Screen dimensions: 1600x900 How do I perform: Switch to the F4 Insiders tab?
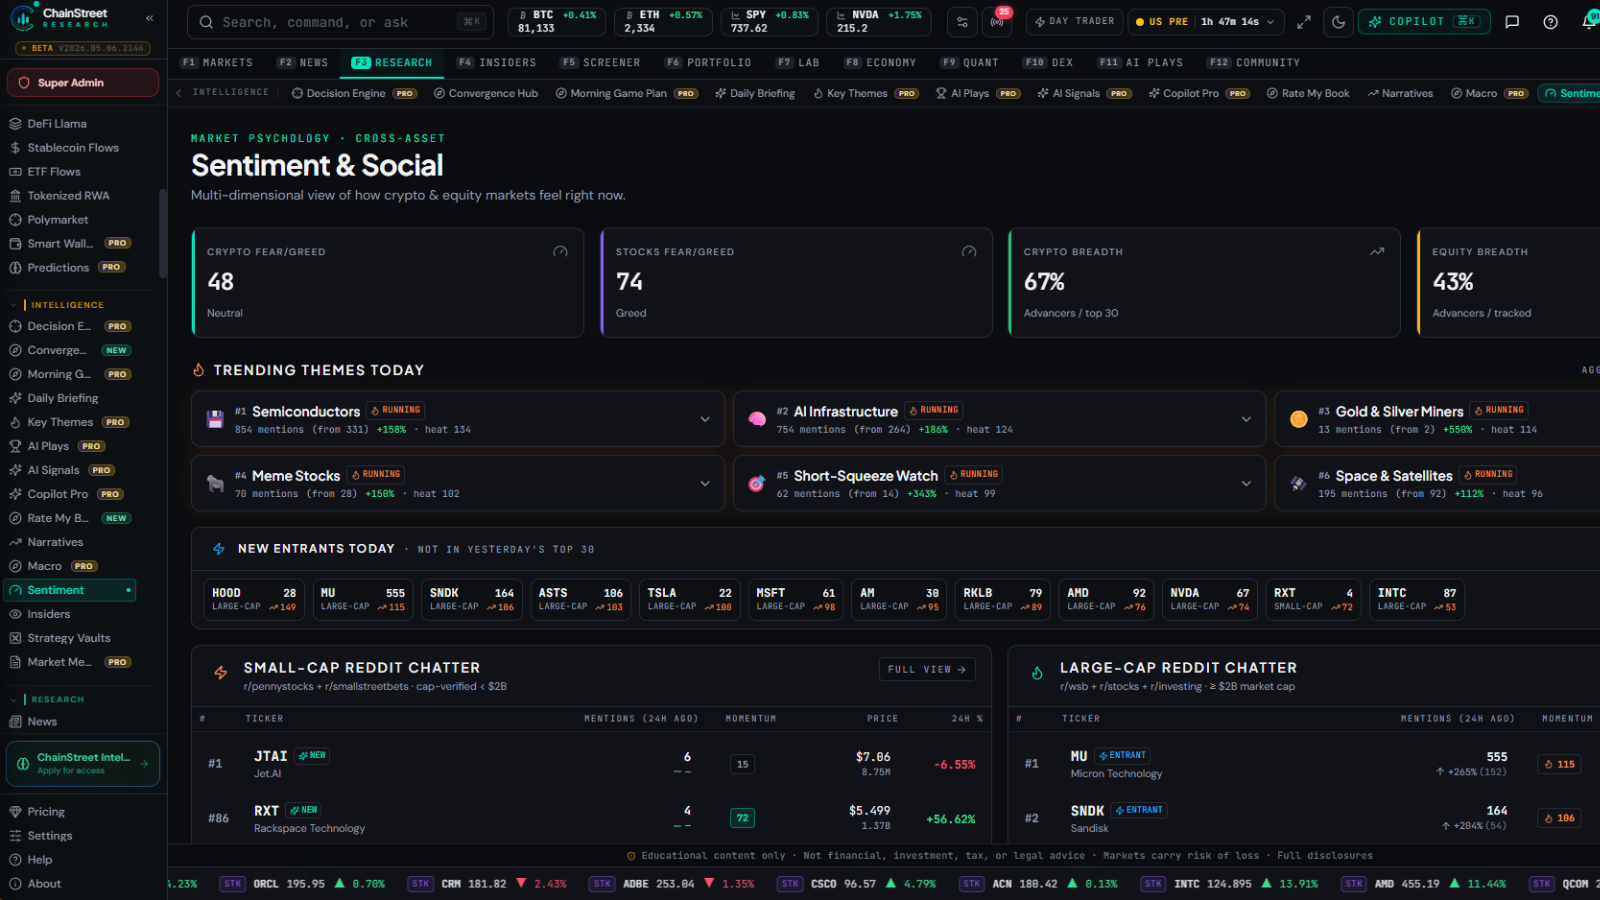tap(496, 62)
